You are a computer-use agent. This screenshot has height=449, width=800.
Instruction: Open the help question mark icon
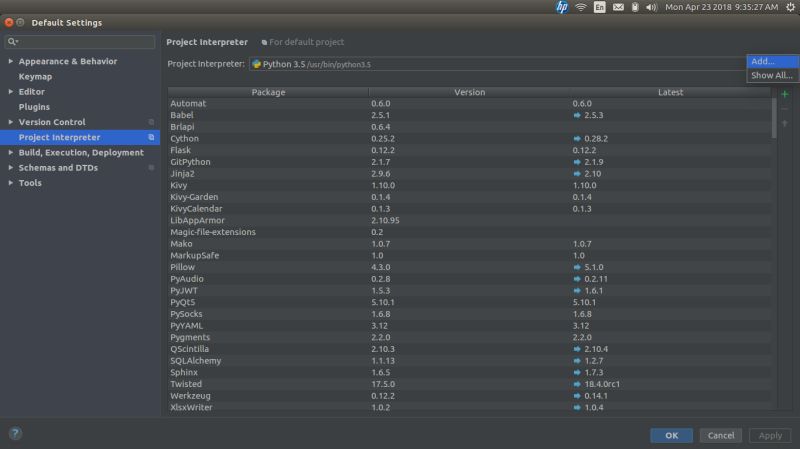tap(15, 433)
